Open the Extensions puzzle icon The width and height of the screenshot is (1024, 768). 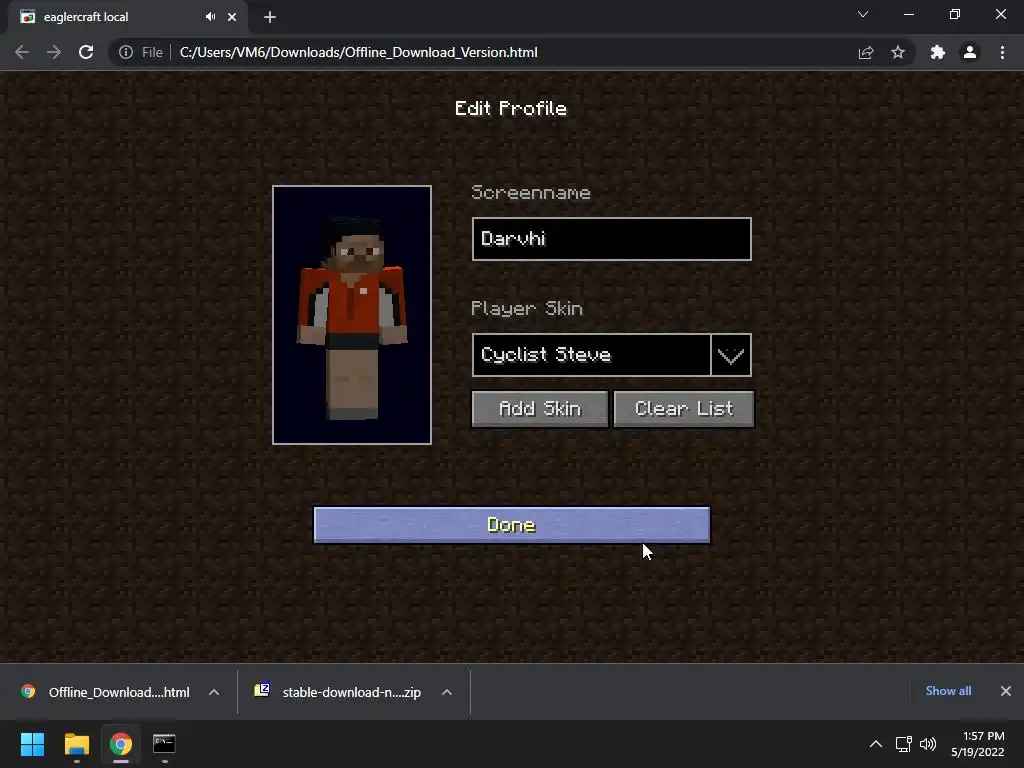[938, 52]
